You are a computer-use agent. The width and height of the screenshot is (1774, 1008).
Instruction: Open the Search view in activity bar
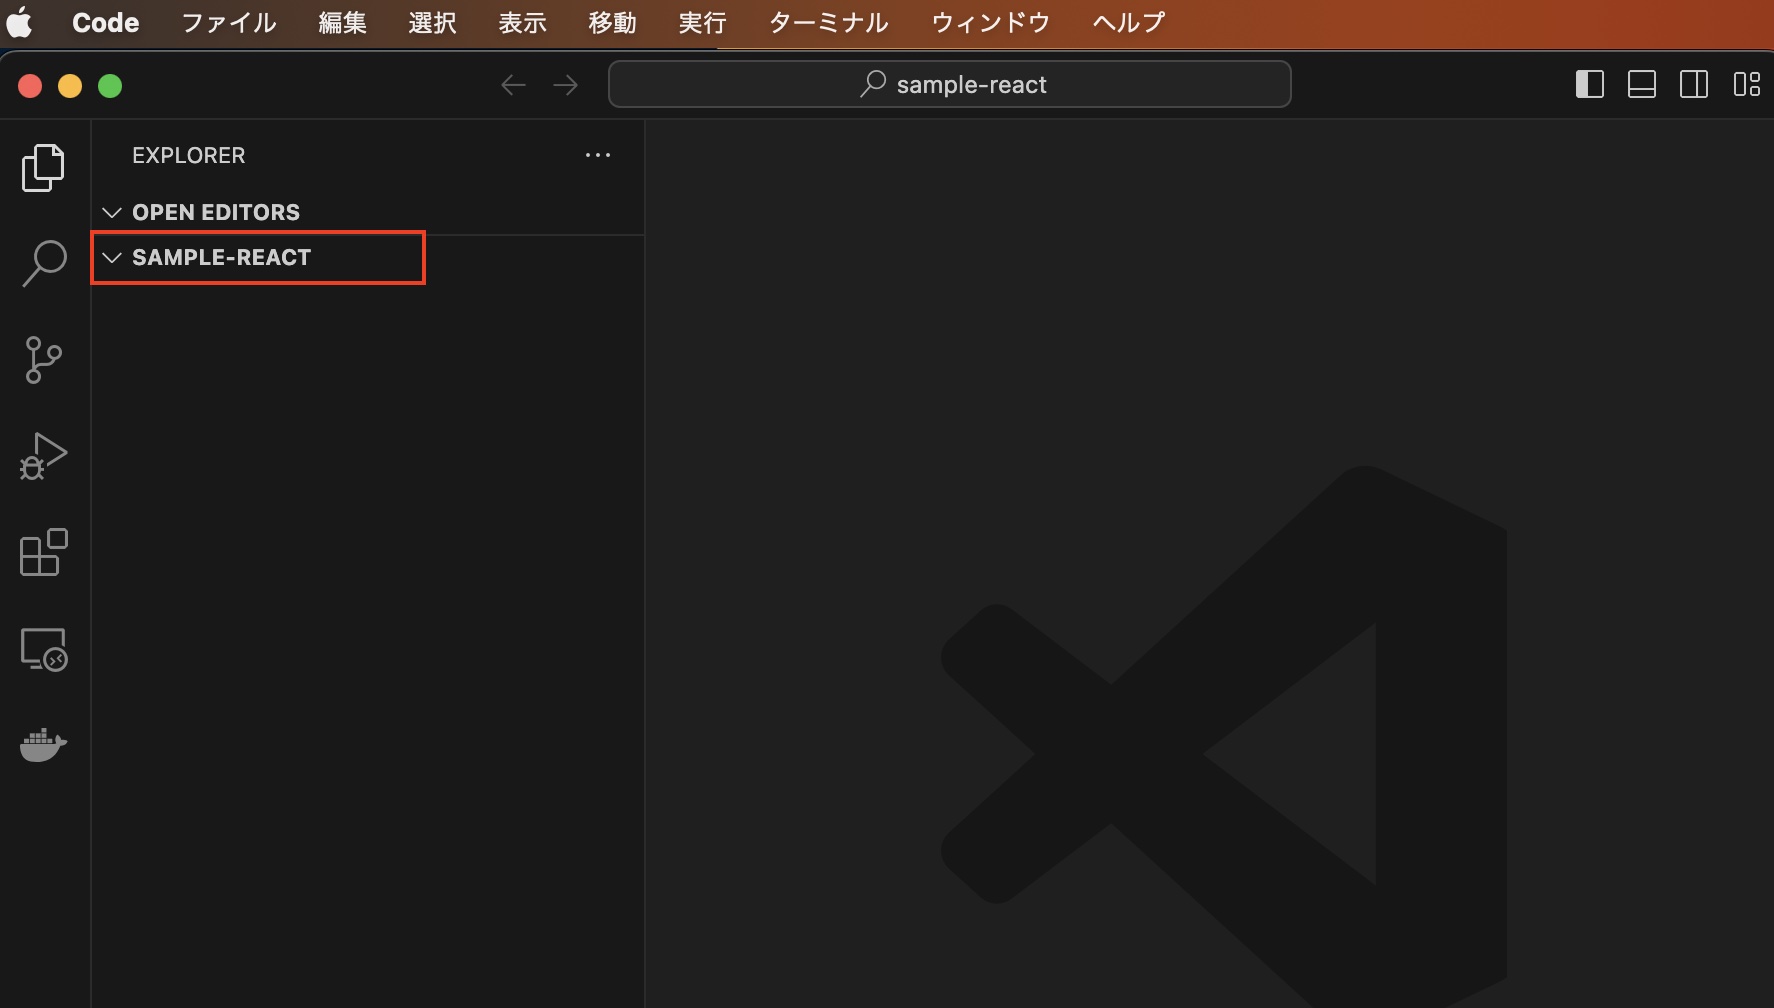click(43, 263)
